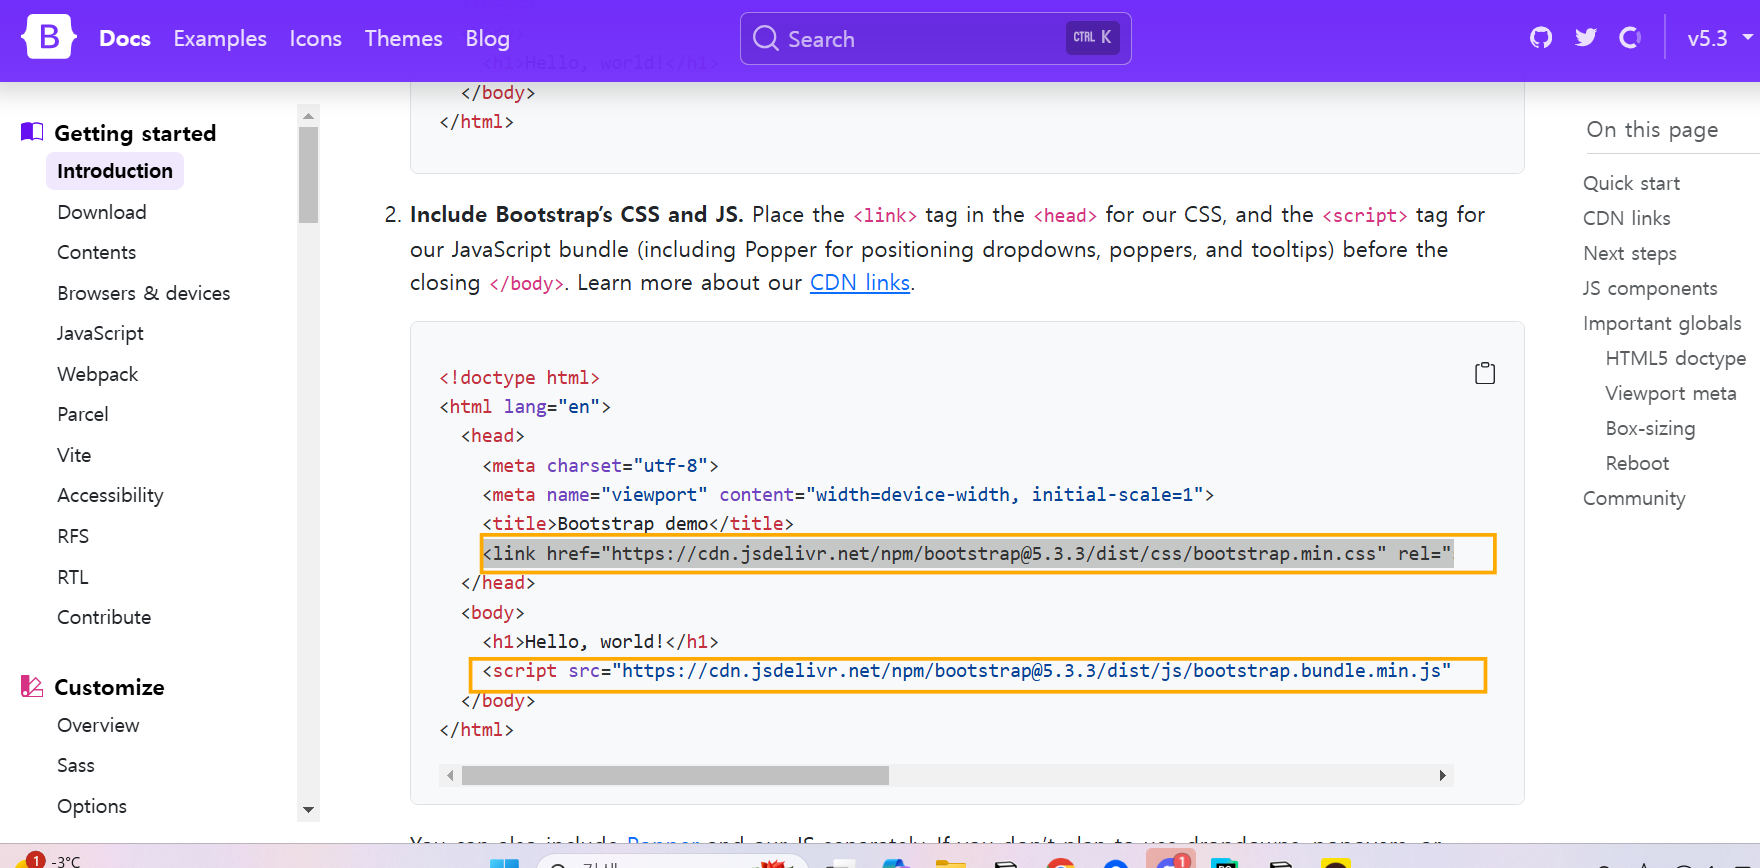This screenshot has width=1760, height=868.
Task: Select Introduction in the sidebar
Action: (x=115, y=171)
